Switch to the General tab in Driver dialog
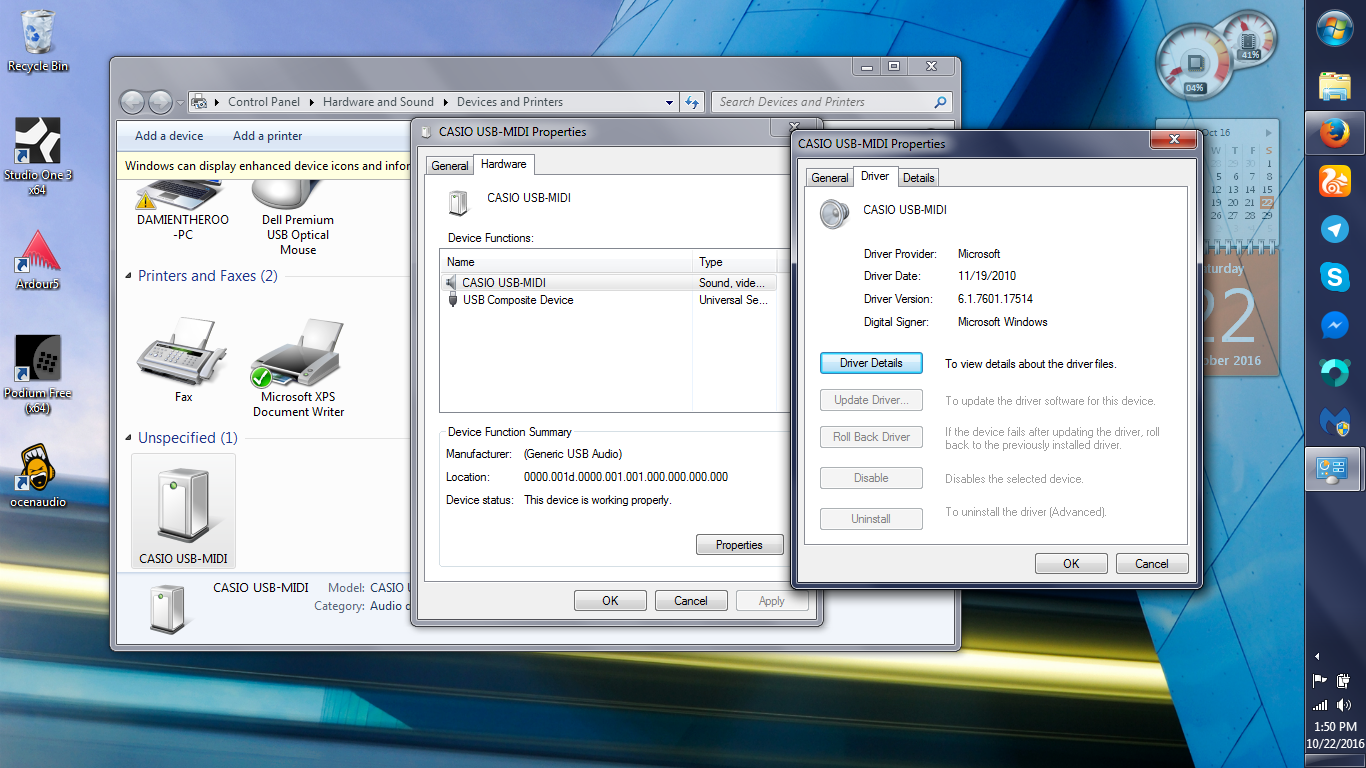The image size is (1366, 768). (x=830, y=178)
